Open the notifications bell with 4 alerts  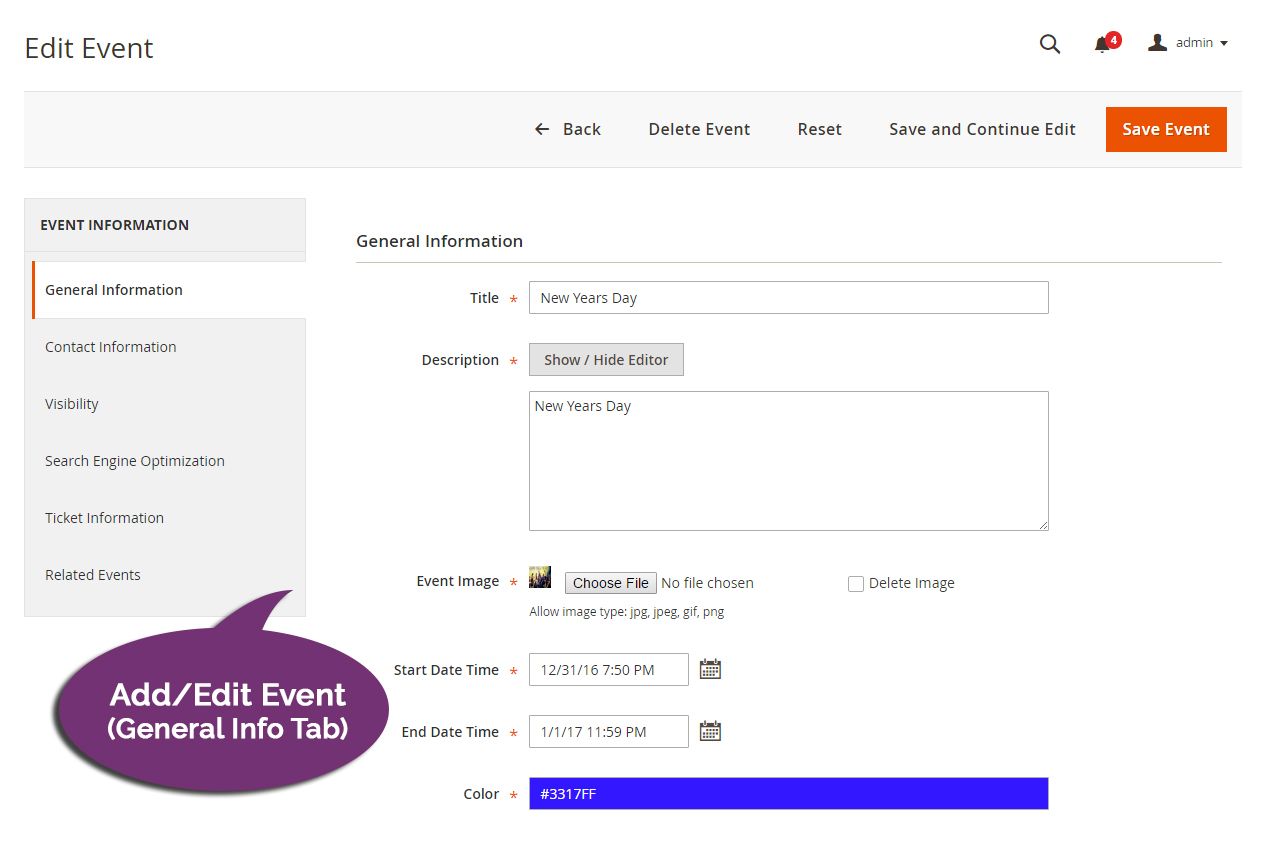click(1103, 45)
